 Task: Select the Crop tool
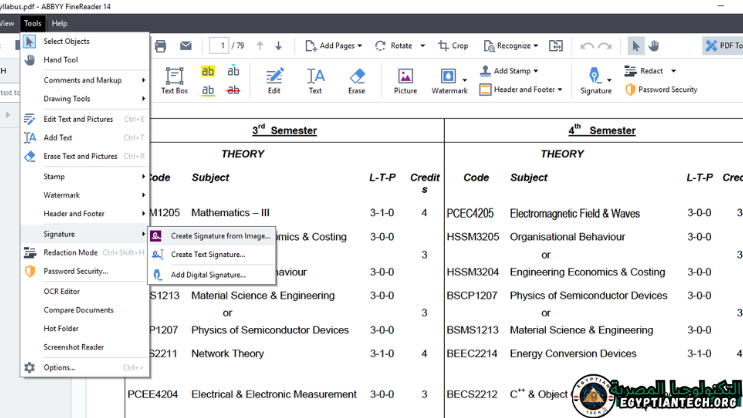point(452,45)
